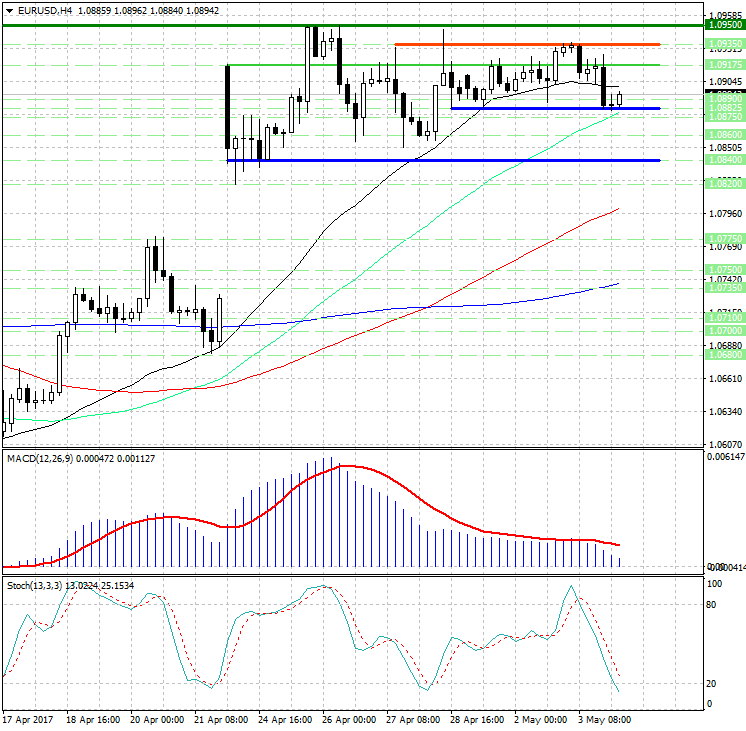Click the last candlestick on the chart

(620, 98)
